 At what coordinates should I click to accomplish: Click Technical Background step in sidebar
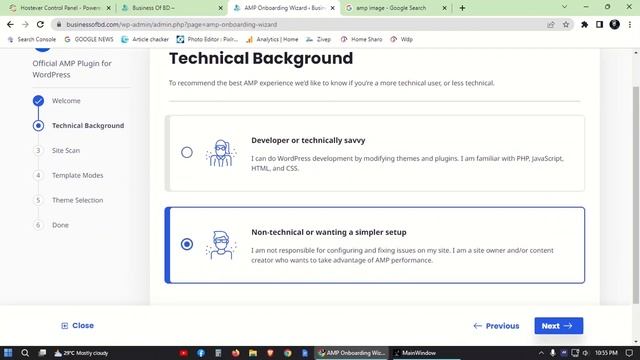pyautogui.click(x=88, y=126)
